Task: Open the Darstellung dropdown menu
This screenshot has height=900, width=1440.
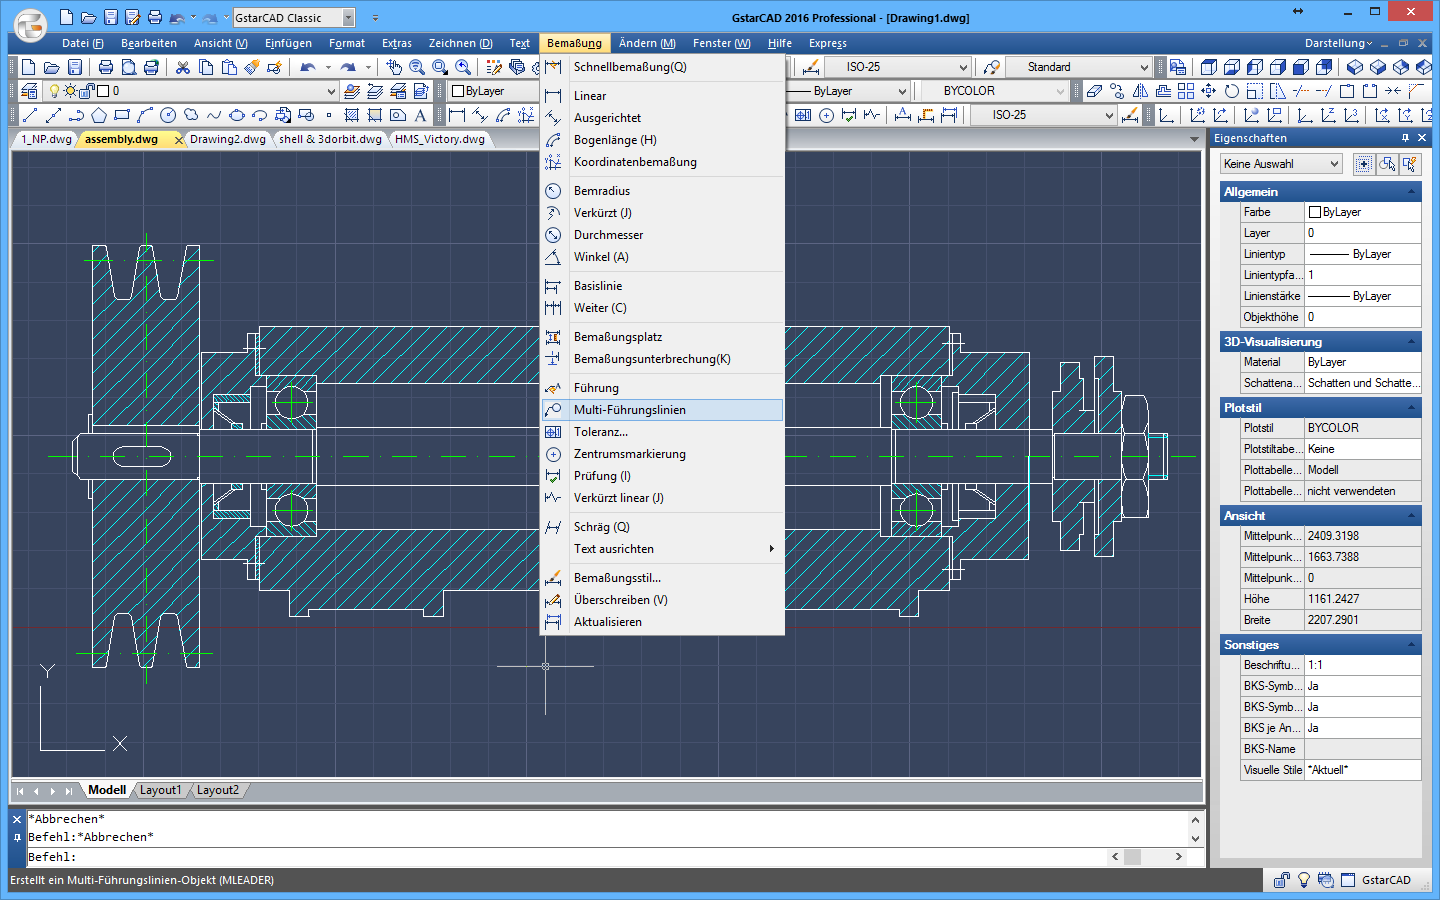Action: [1338, 43]
